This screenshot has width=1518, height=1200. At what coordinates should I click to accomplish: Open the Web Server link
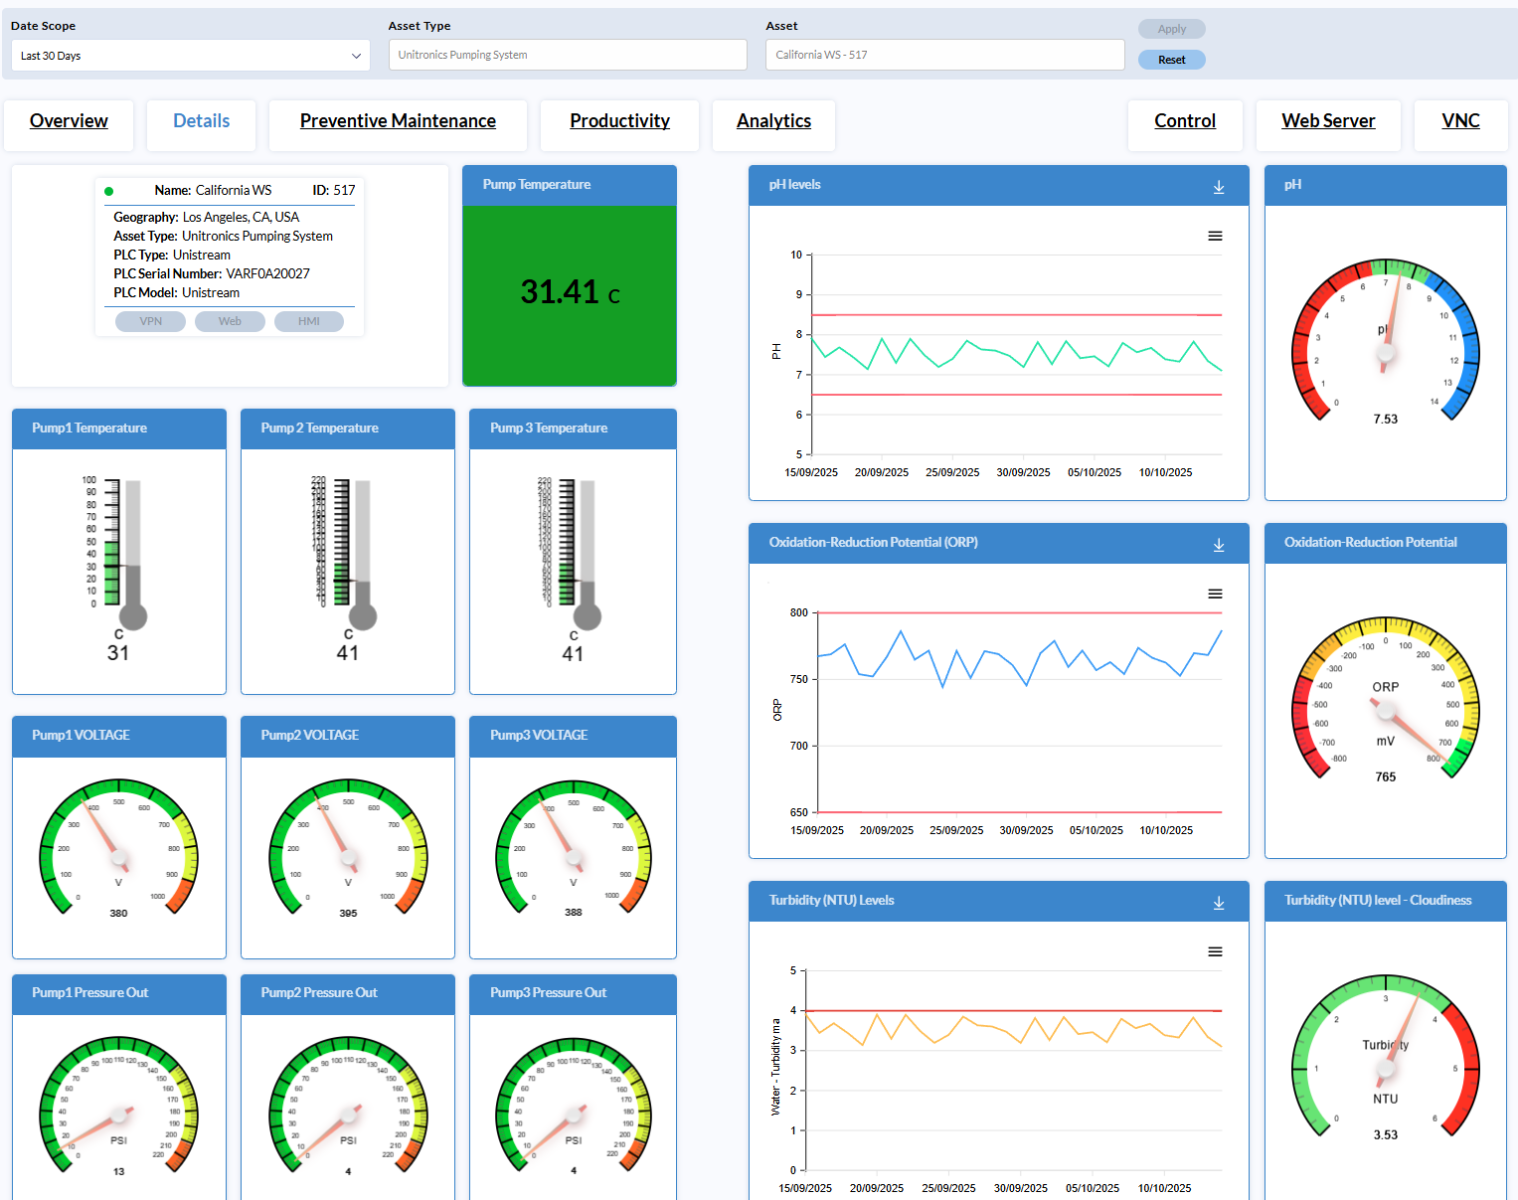[x=1327, y=121]
